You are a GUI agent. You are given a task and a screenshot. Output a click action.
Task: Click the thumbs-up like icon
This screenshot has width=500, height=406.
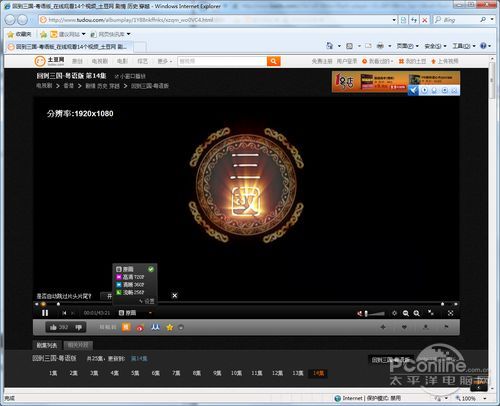[x=53, y=327]
